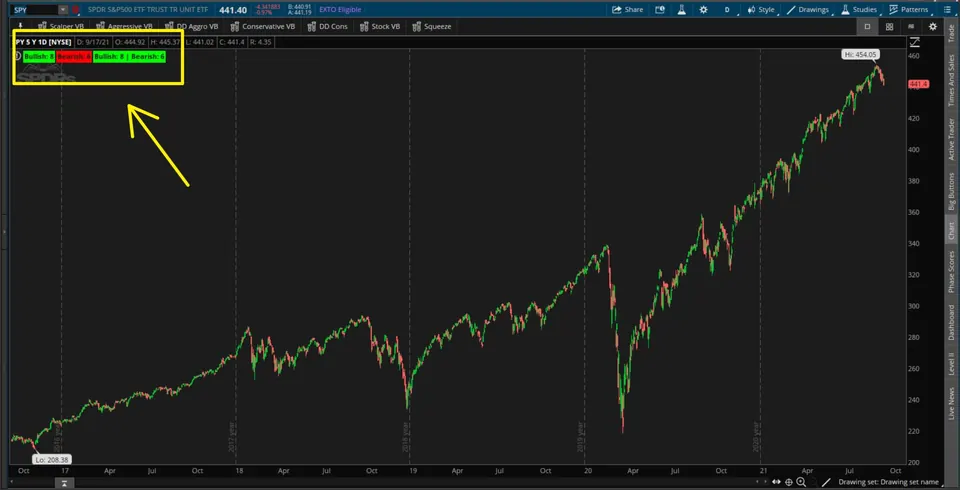
Task: Apply the DD Cons study set
Action: click(x=327, y=26)
